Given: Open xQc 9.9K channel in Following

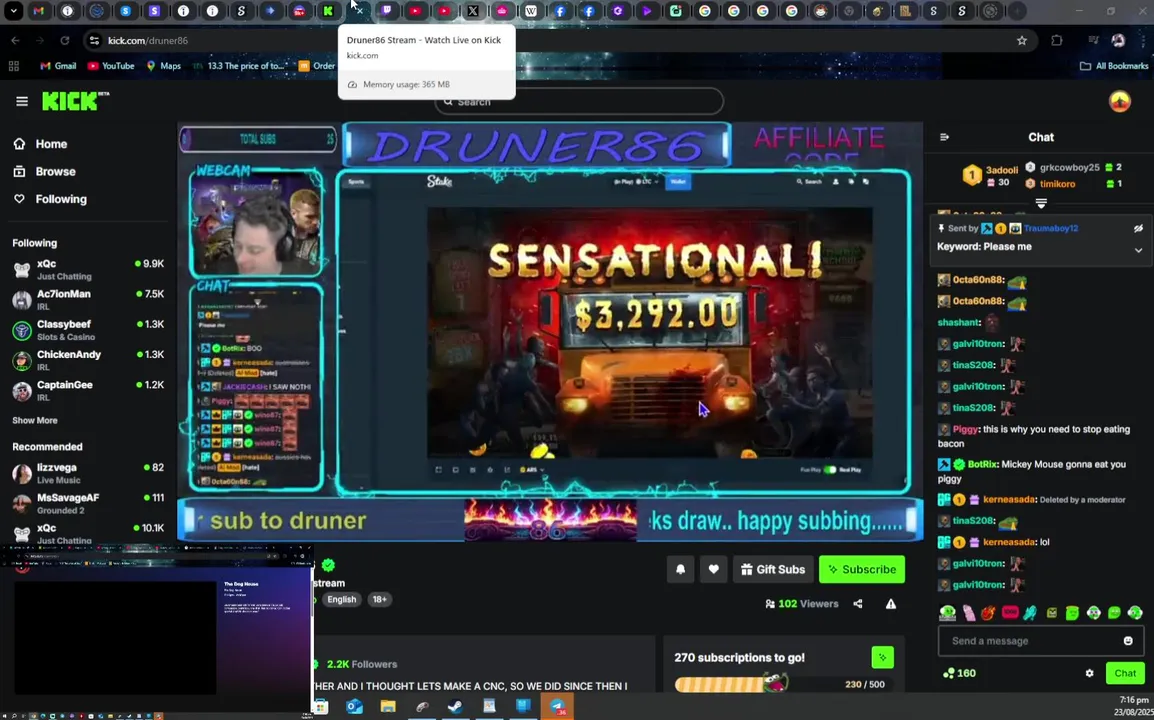Looking at the screenshot, I should tap(88, 269).
